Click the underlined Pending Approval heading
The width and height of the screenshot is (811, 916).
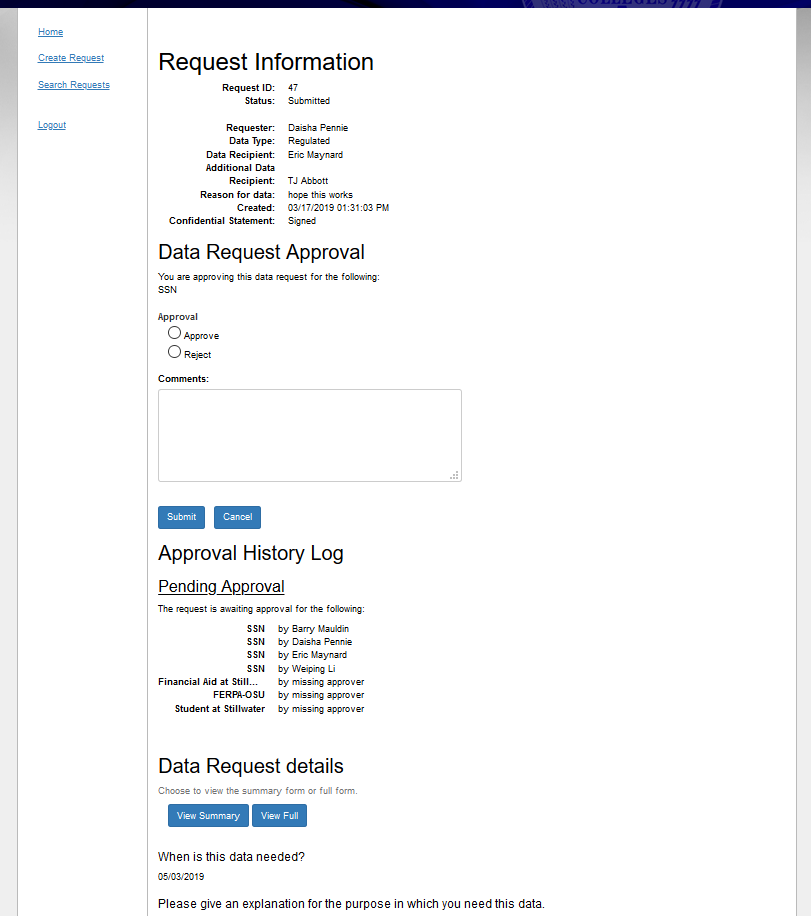click(221, 587)
